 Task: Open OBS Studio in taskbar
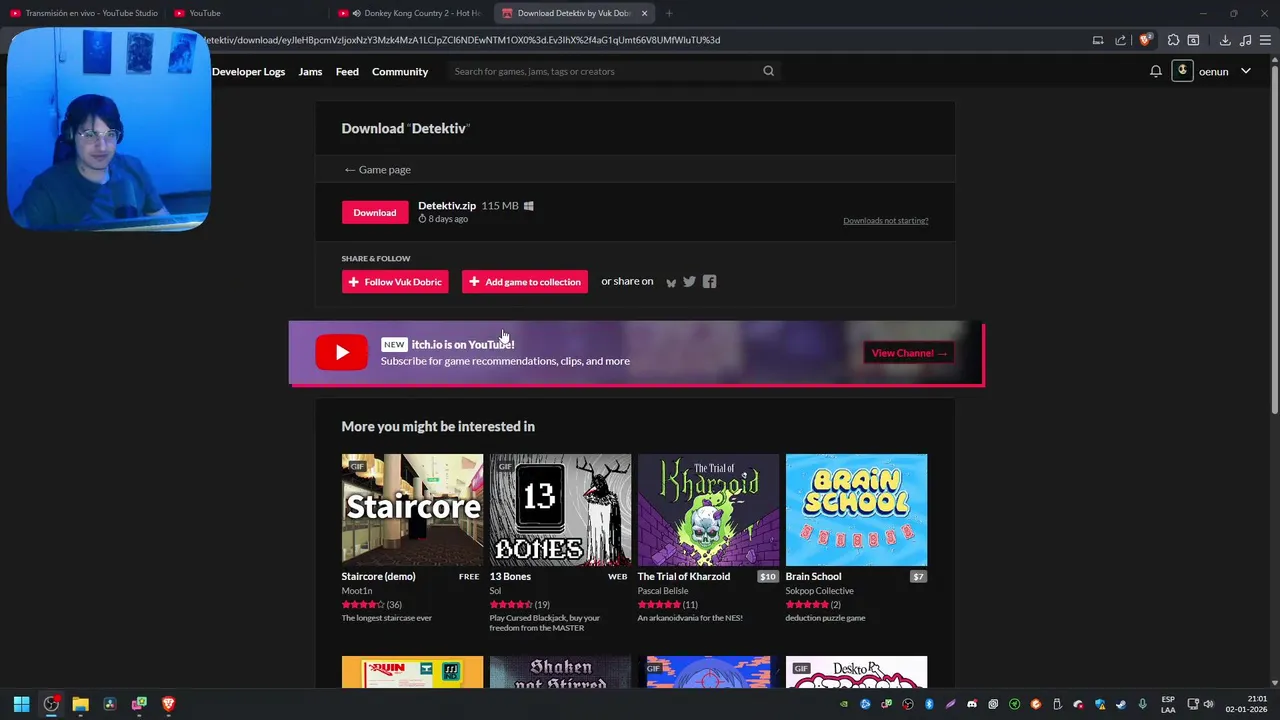[x=51, y=704]
